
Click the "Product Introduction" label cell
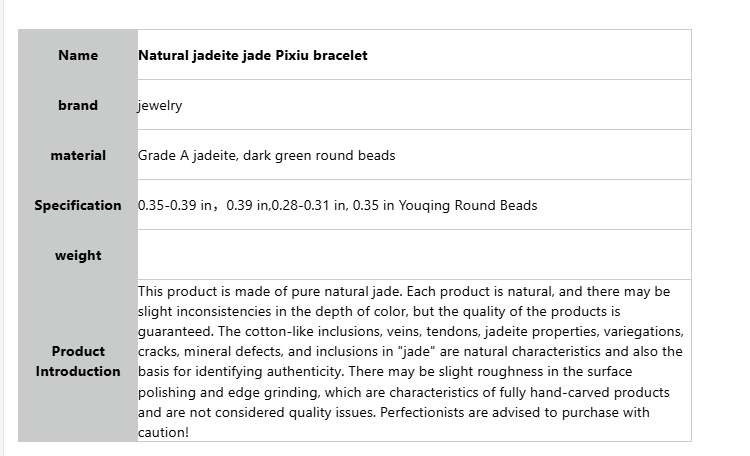[78, 361]
